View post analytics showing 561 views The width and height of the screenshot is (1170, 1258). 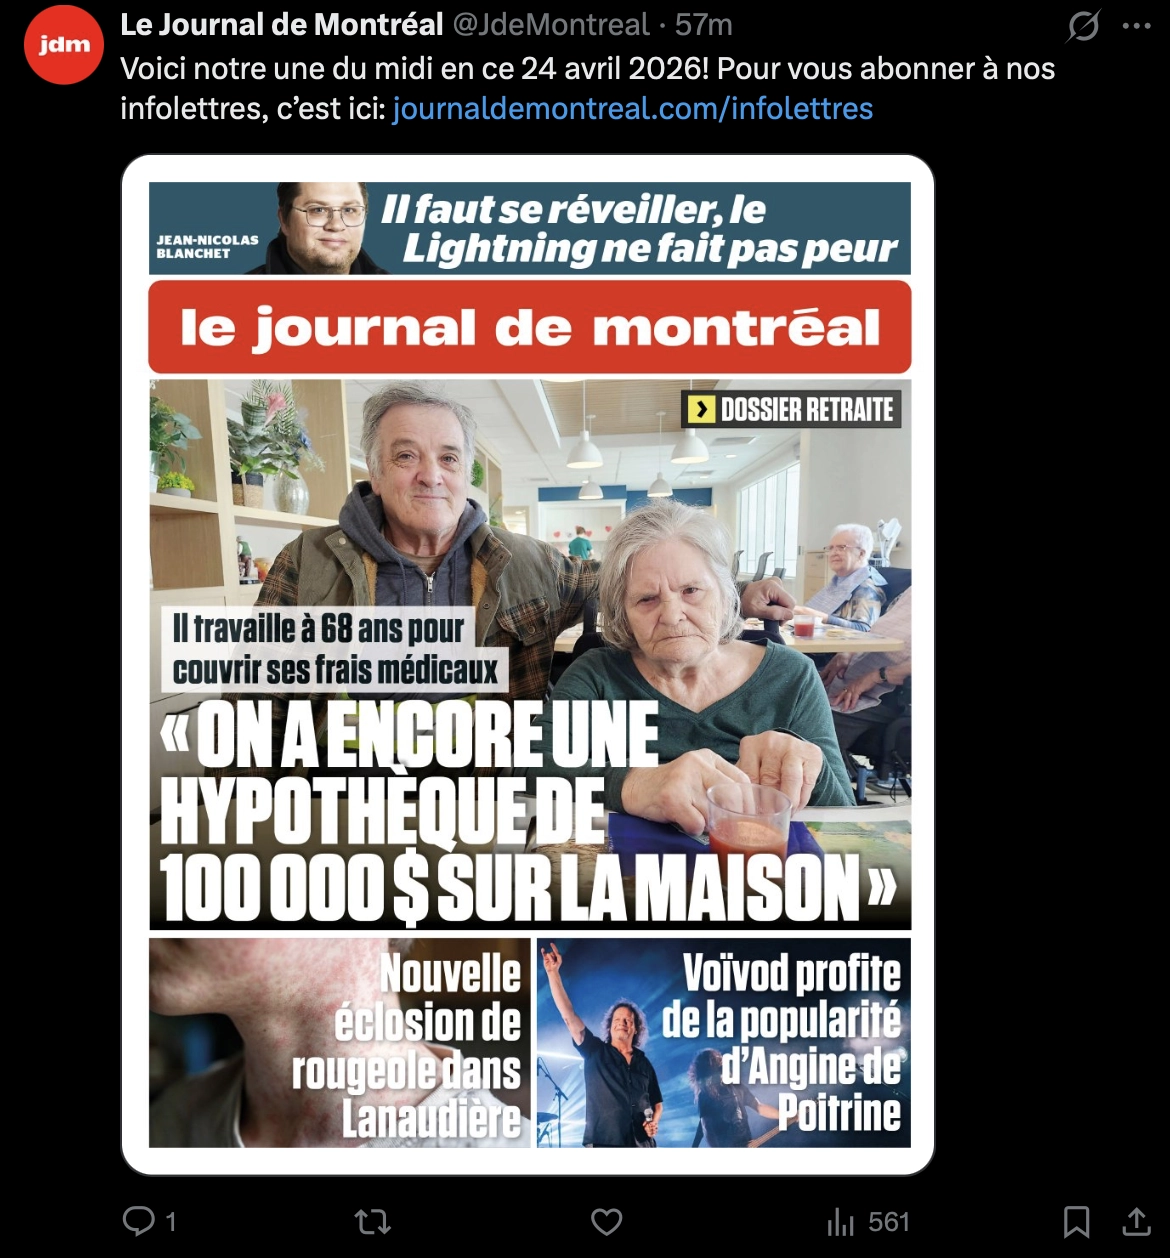(x=868, y=1221)
